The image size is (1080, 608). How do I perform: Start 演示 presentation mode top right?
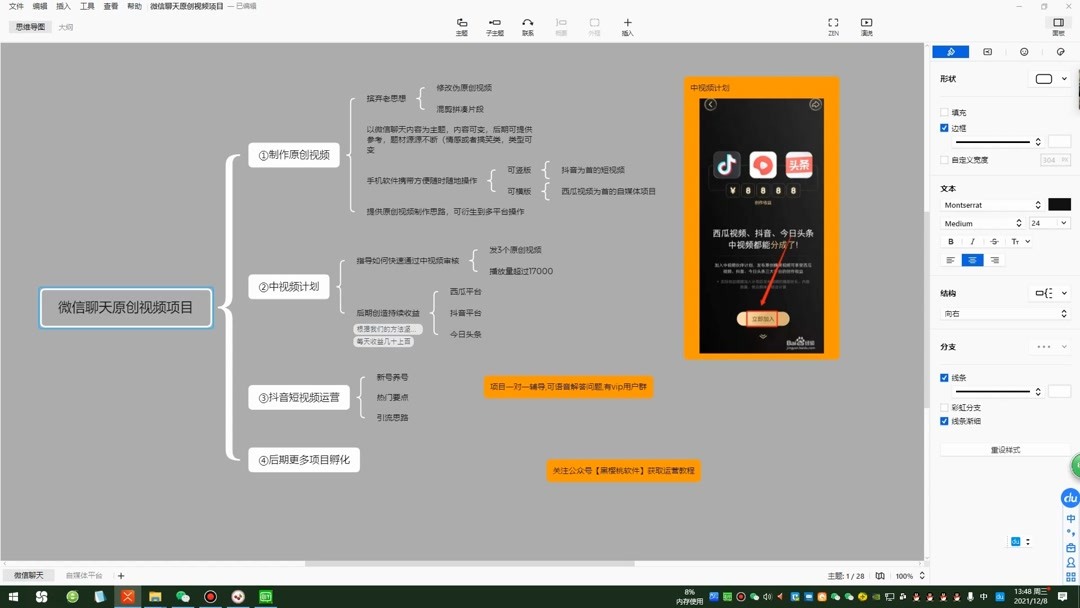point(865,26)
